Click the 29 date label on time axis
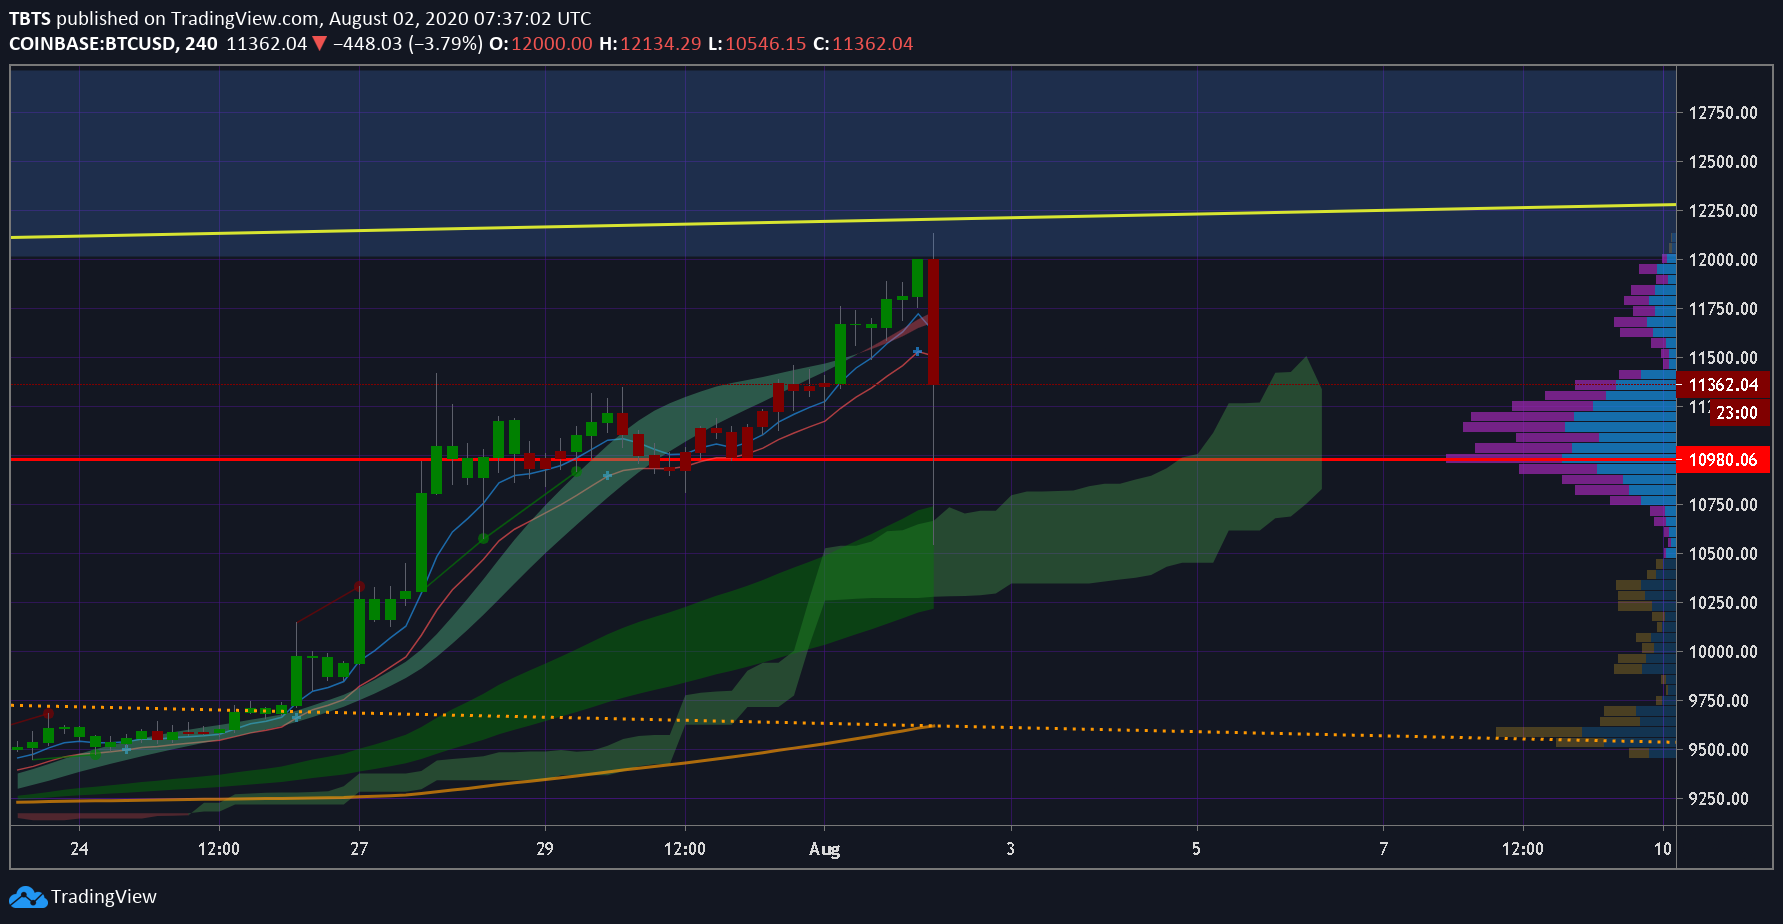Viewport: 1783px width, 924px height. point(544,849)
